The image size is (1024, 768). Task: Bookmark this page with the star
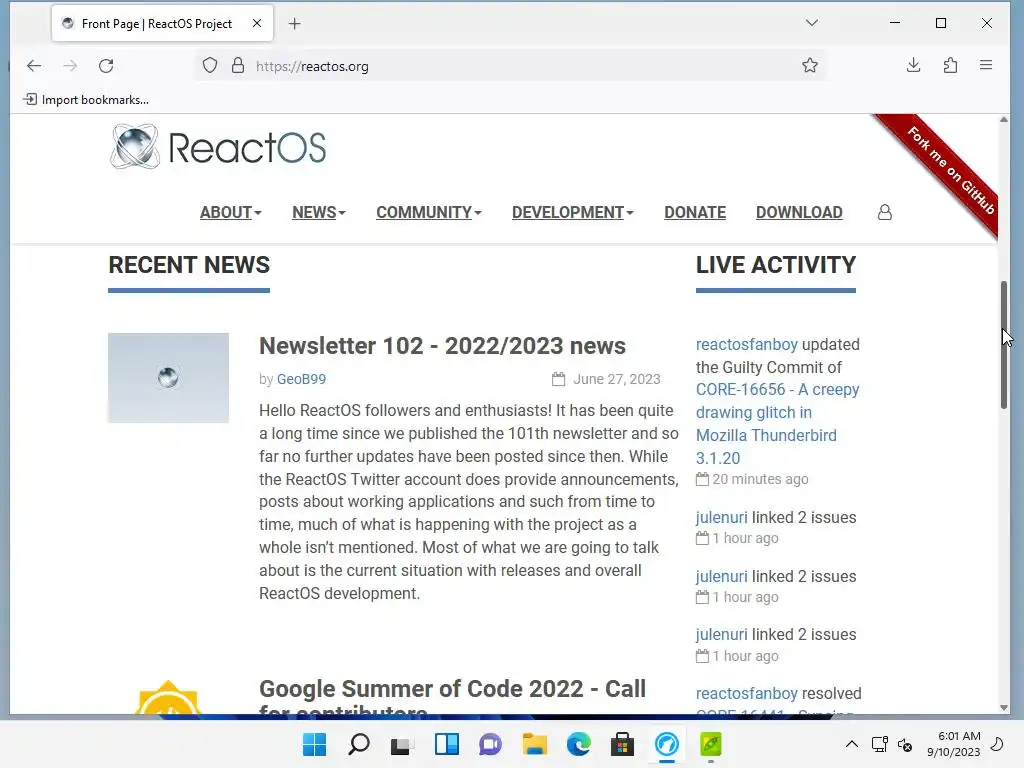(810, 65)
